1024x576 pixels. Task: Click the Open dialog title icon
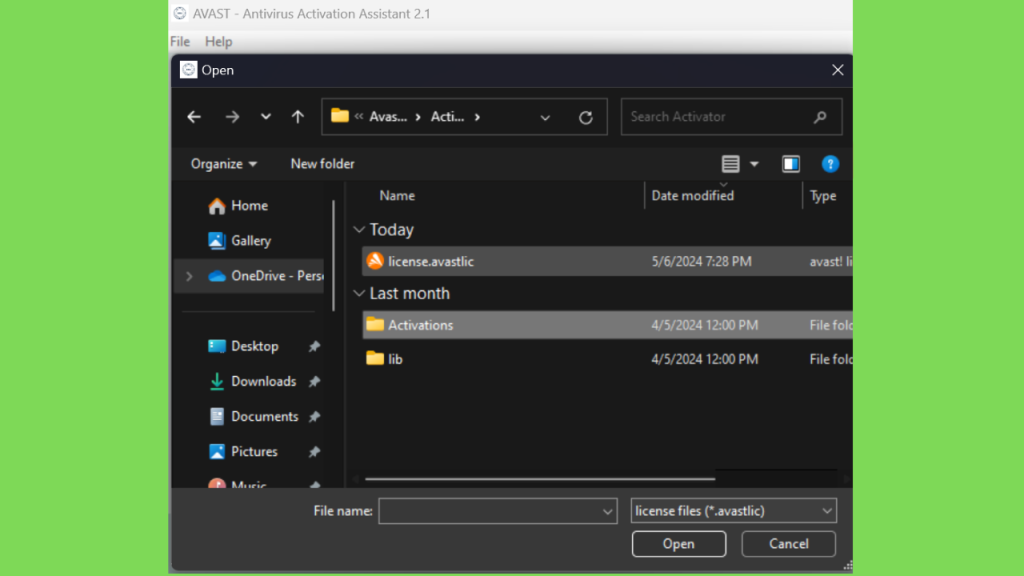click(189, 70)
